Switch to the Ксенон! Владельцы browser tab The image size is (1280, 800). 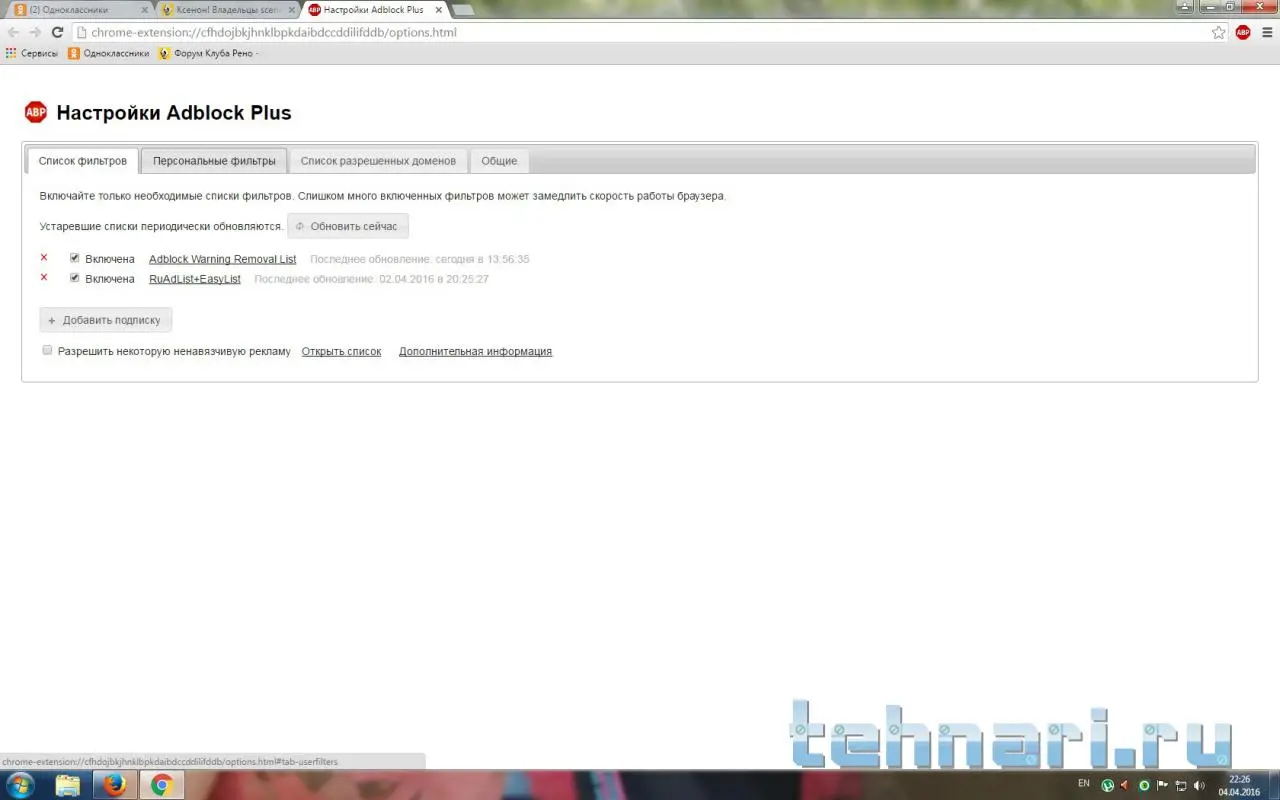pyautogui.click(x=227, y=10)
